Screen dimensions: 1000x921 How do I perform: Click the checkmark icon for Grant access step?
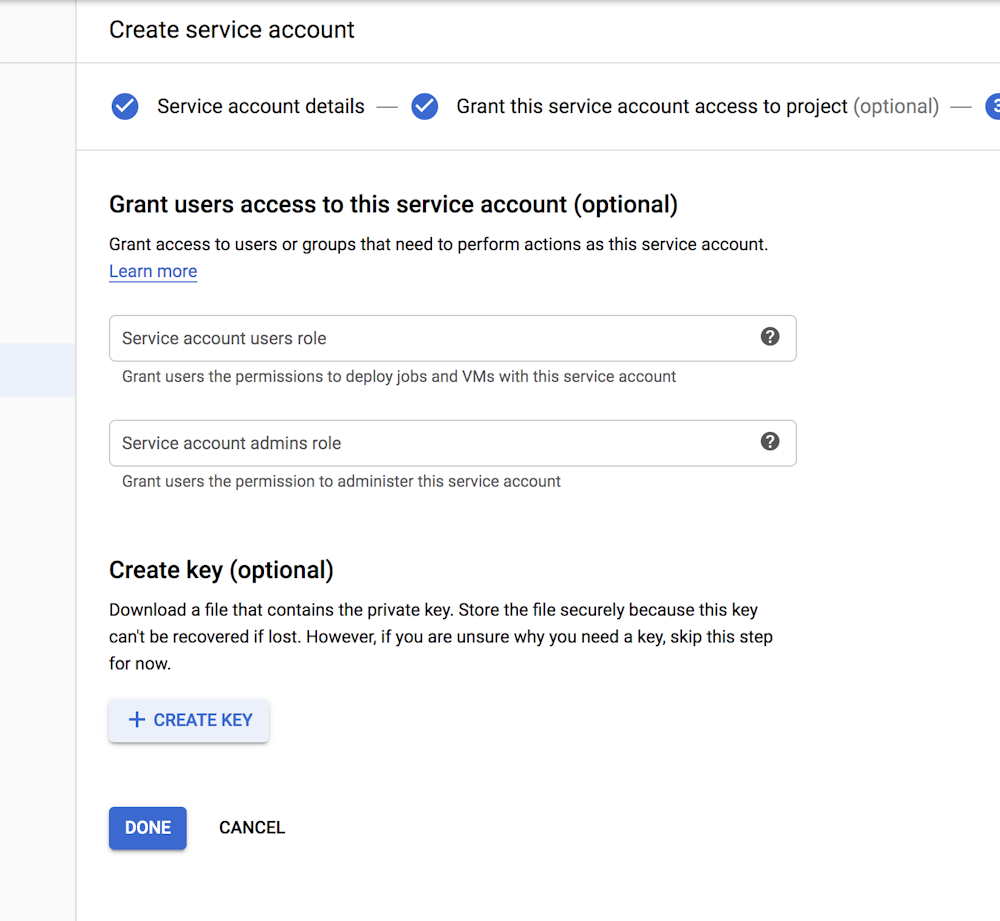425,107
